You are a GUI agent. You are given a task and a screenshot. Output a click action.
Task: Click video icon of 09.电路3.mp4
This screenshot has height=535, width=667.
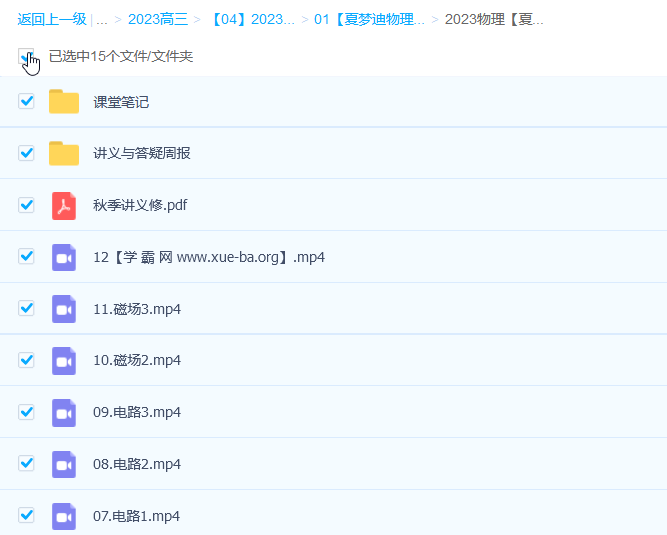pyautogui.click(x=64, y=412)
